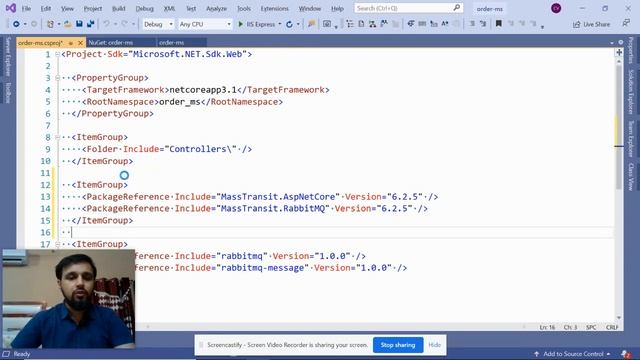Click the Visual Studio logo icon
The height and width of the screenshot is (360, 640).
click(x=11, y=8)
